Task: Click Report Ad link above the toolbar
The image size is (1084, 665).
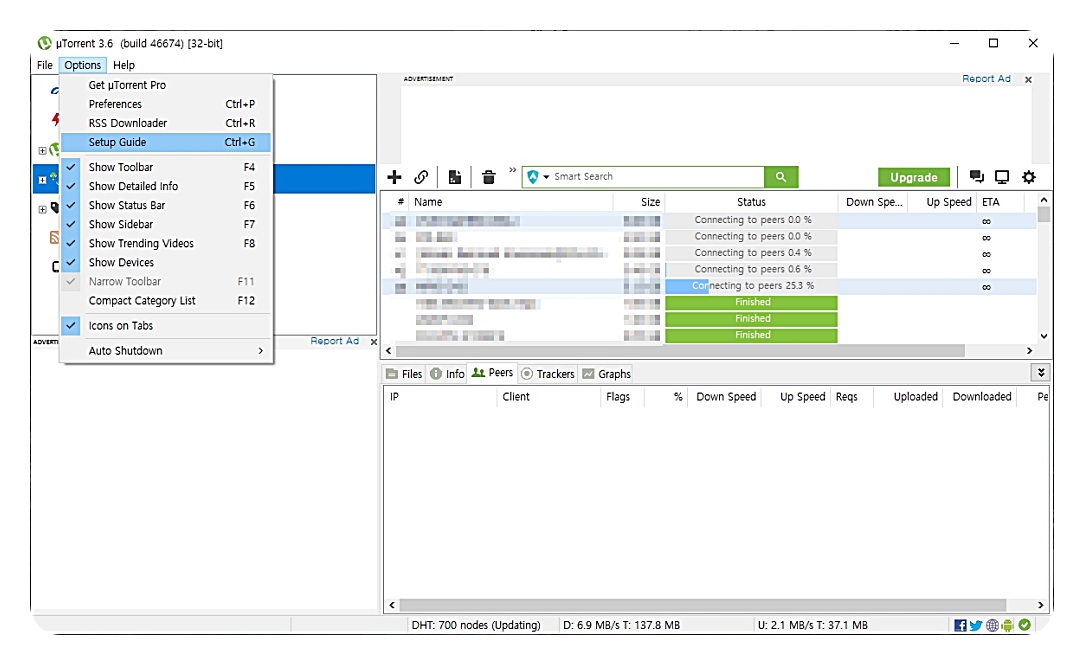Action: pyautogui.click(x=986, y=79)
